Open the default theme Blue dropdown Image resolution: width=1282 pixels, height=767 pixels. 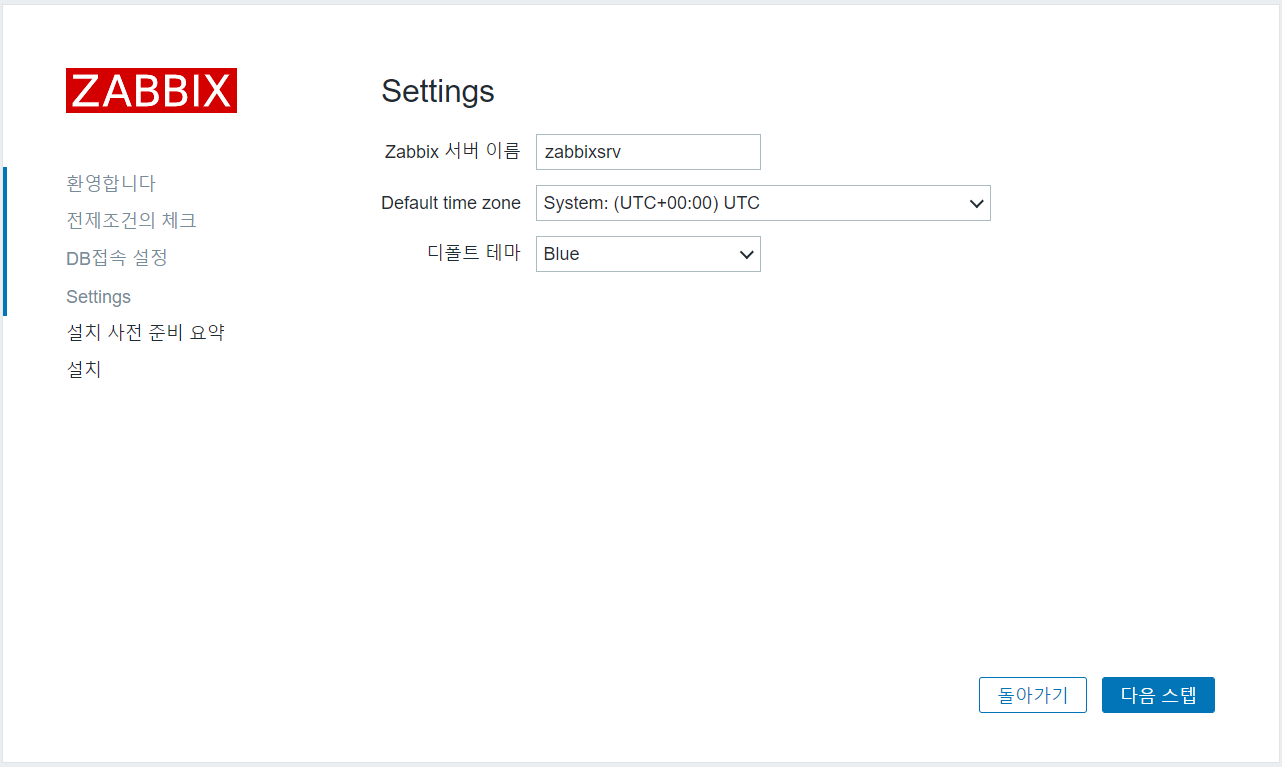click(648, 254)
